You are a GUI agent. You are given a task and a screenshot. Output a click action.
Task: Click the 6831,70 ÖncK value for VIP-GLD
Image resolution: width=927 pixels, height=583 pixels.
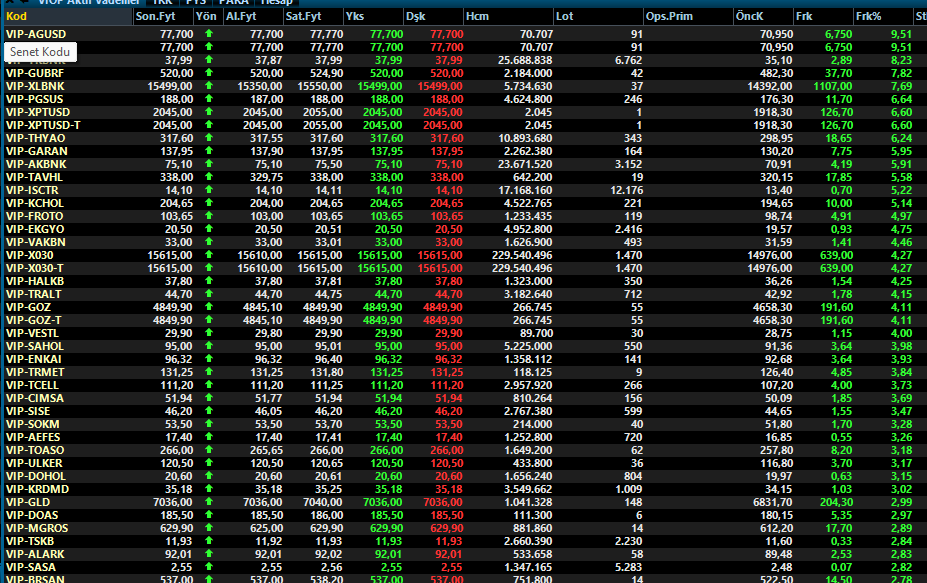(x=772, y=503)
